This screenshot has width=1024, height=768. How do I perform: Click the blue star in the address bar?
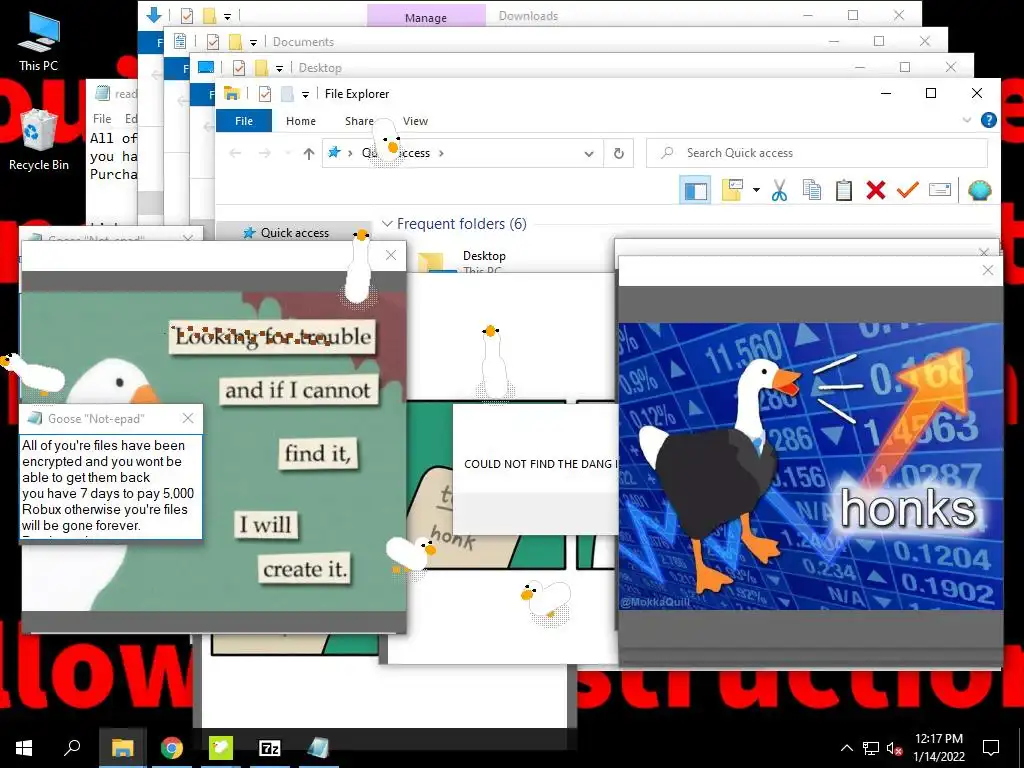(x=334, y=152)
